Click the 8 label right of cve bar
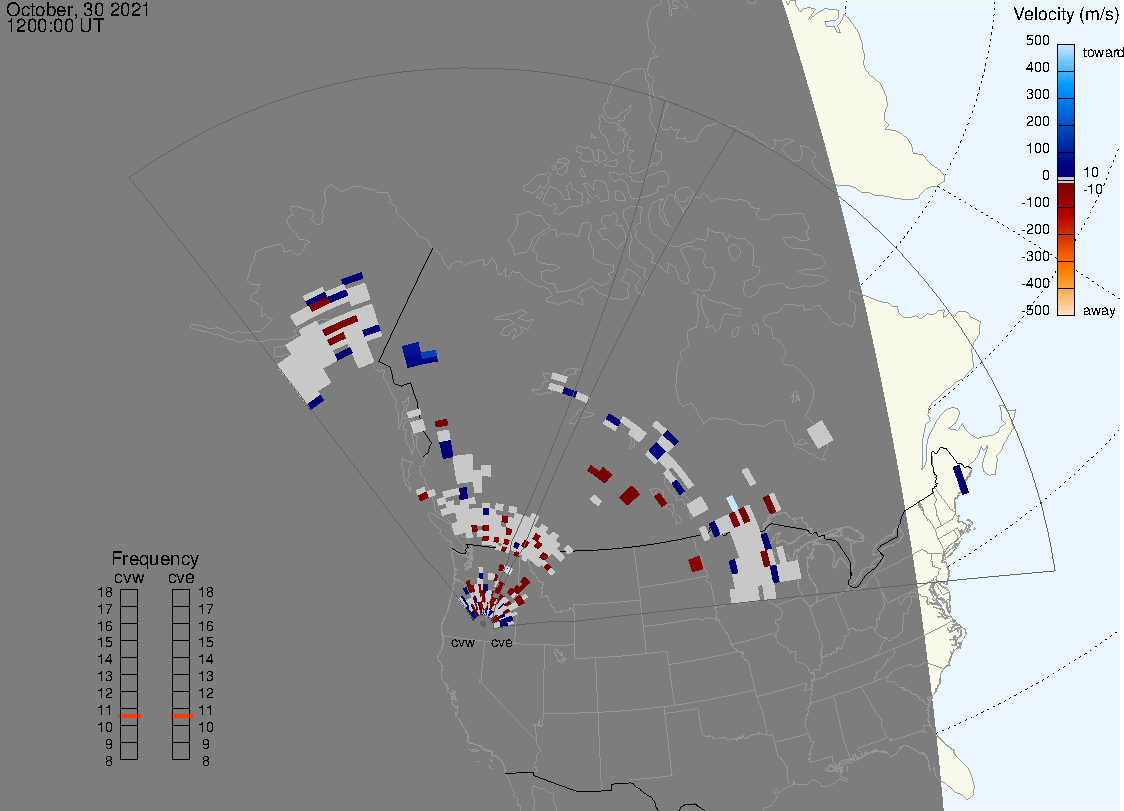This screenshot has width=1124, height=811. click(x=206, y=761)
